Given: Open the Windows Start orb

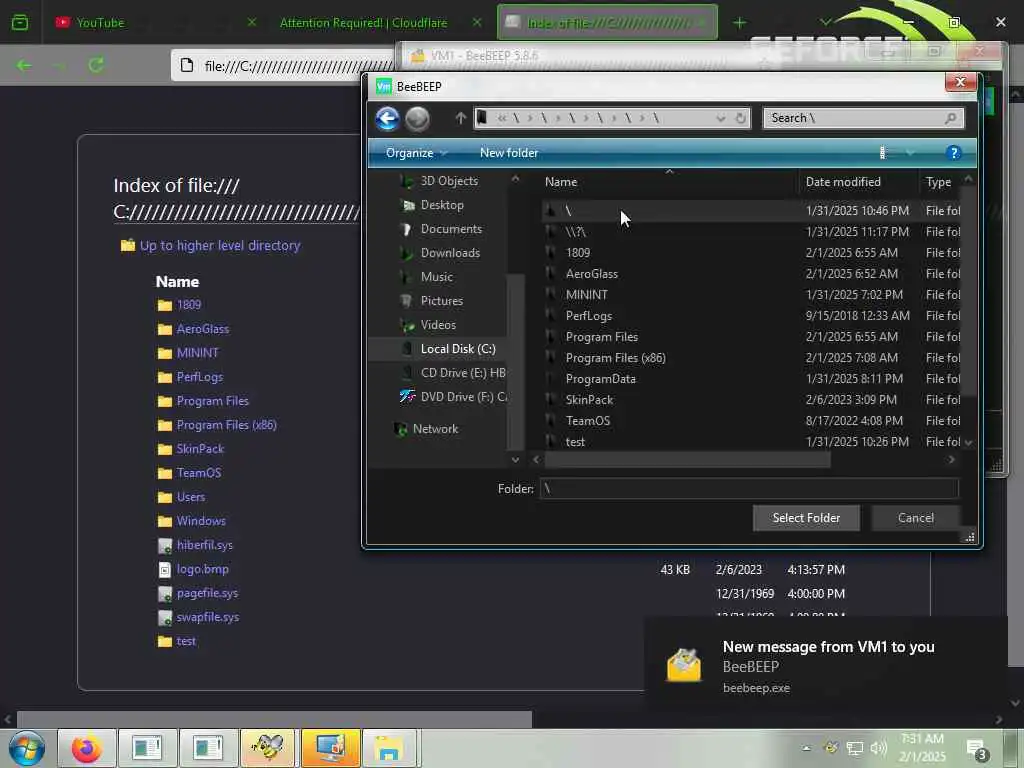Looking at the screenshot, I should point(27,748).
